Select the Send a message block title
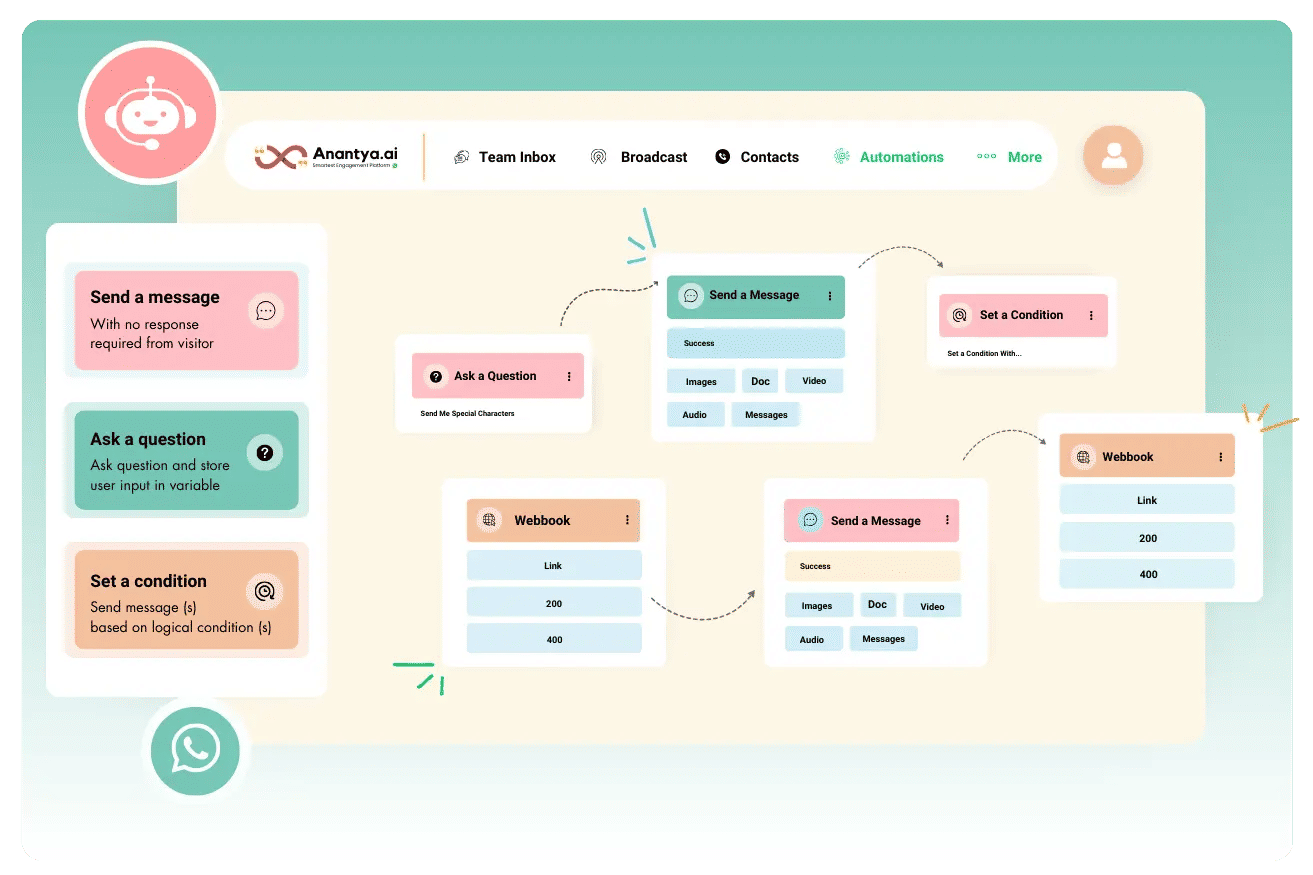1313x875 pixels. coord(155,297)
